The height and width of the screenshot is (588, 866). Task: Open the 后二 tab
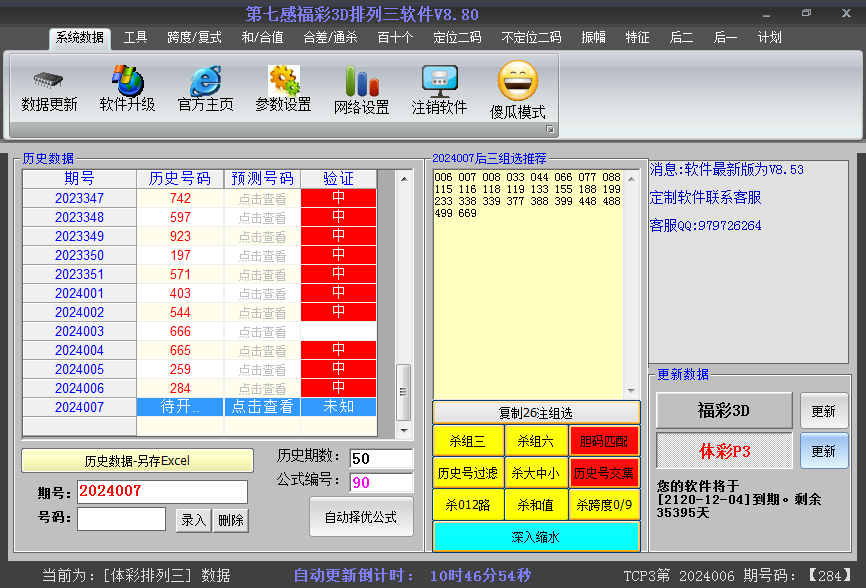[x=681, y=38]
